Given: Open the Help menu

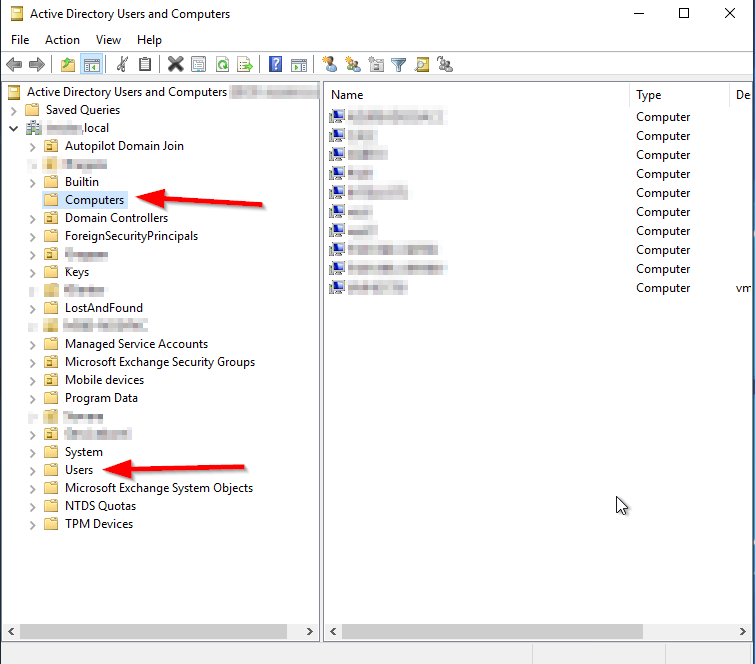Looking at the screenshot, I should [x=149, y=40].
